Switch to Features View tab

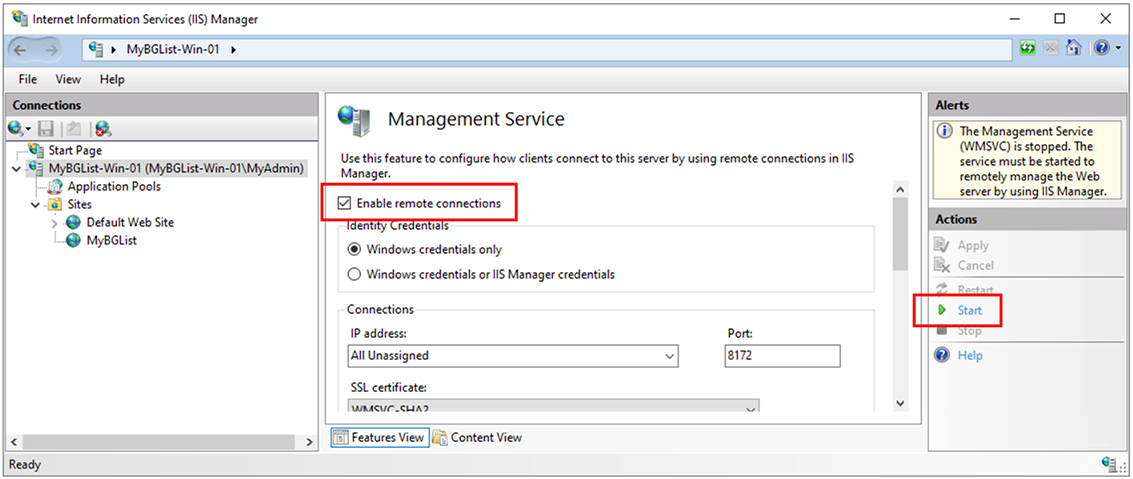380,437
